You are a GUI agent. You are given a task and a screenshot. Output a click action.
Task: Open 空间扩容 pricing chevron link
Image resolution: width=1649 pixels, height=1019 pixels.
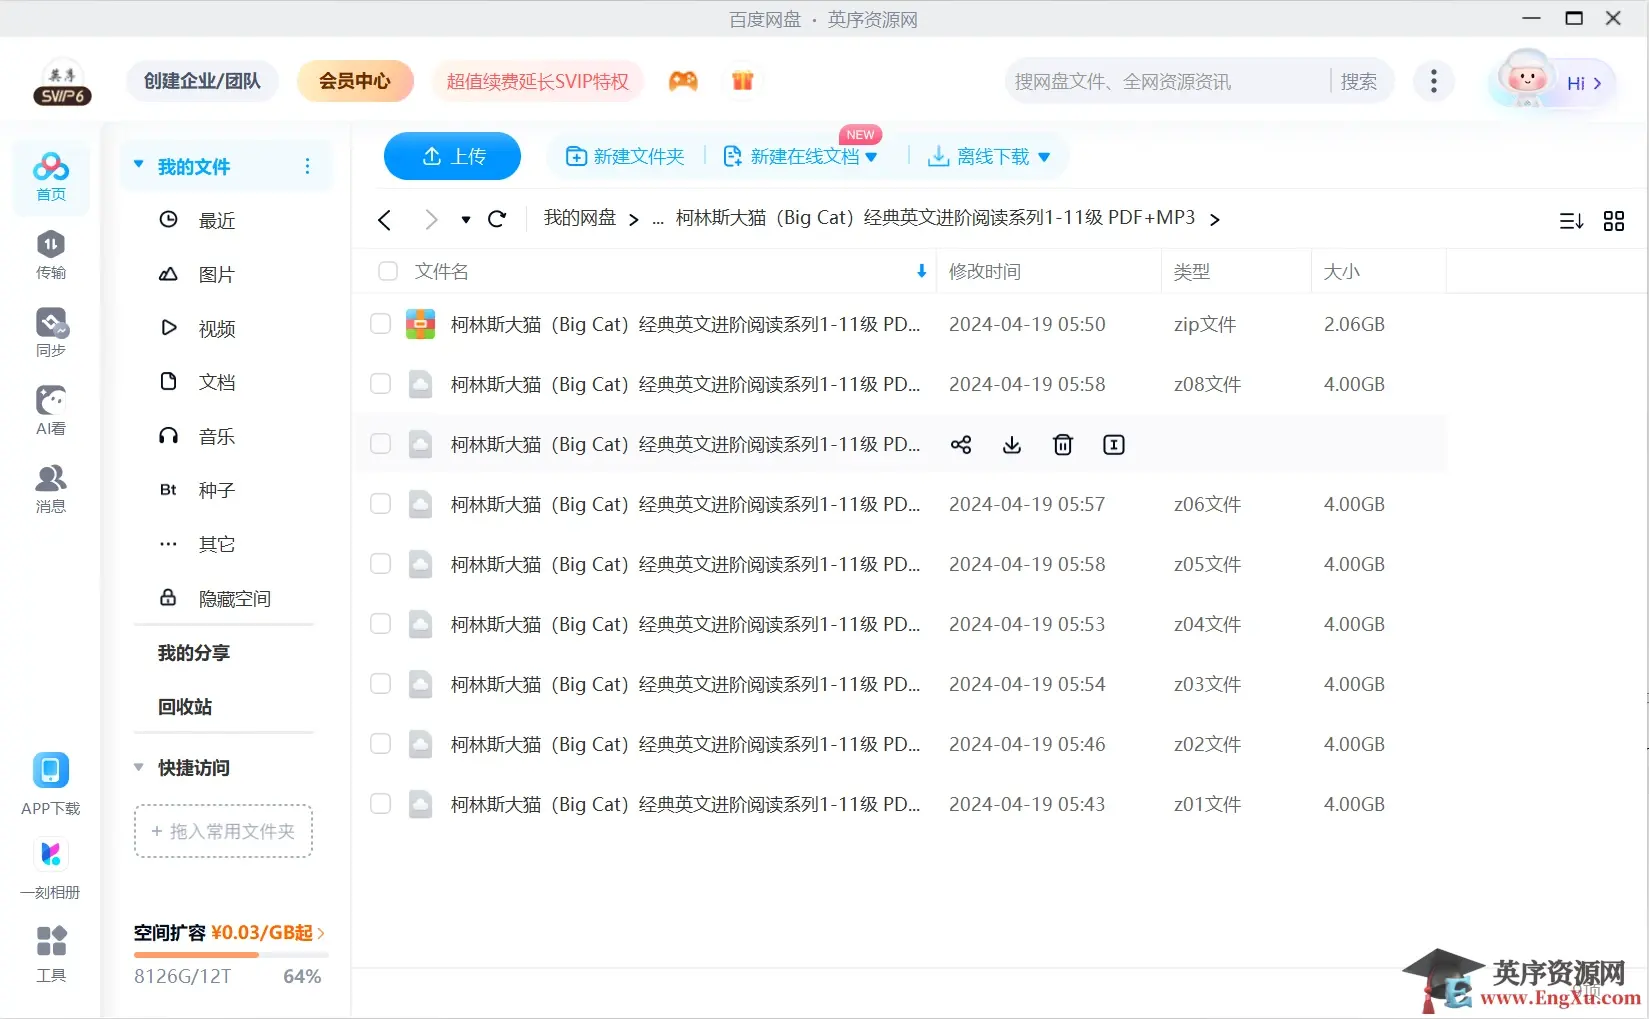point(321,933)
